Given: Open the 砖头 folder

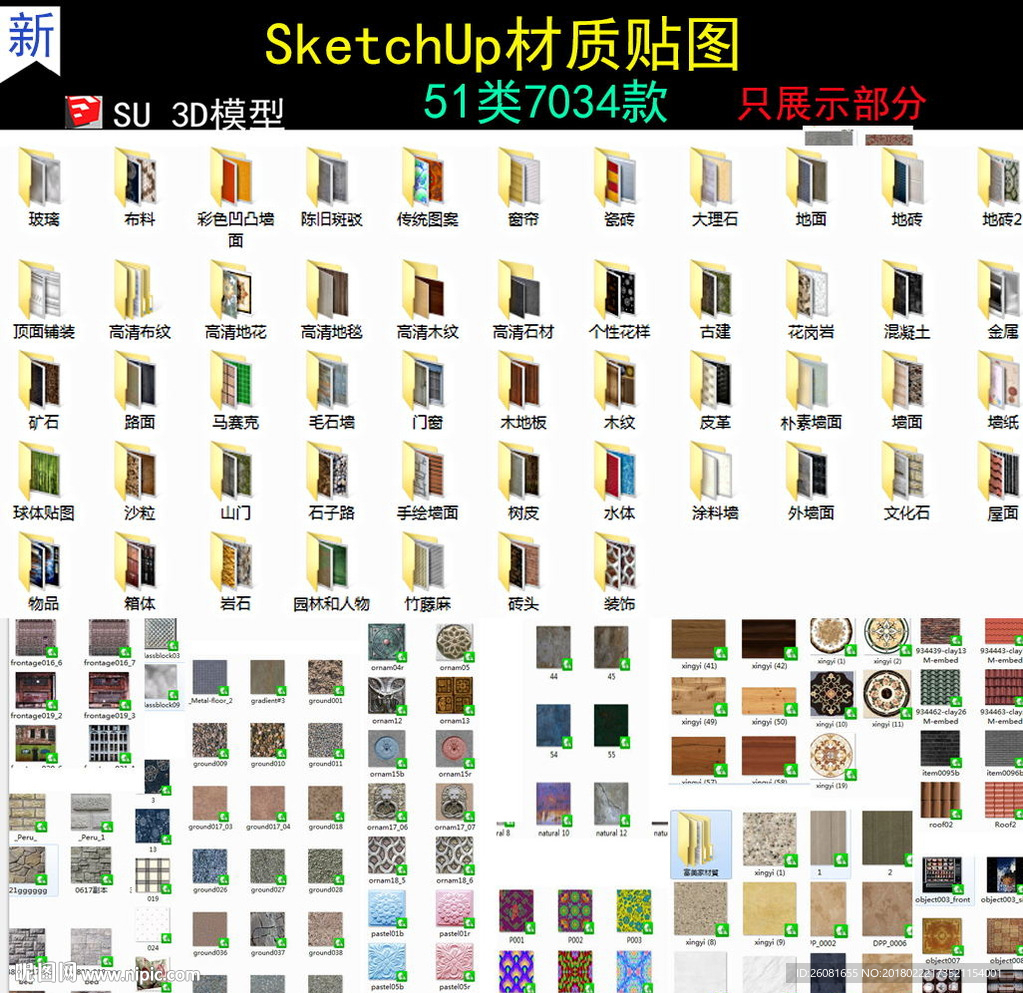Looking at the screenshot, I should tap(522, 562).
